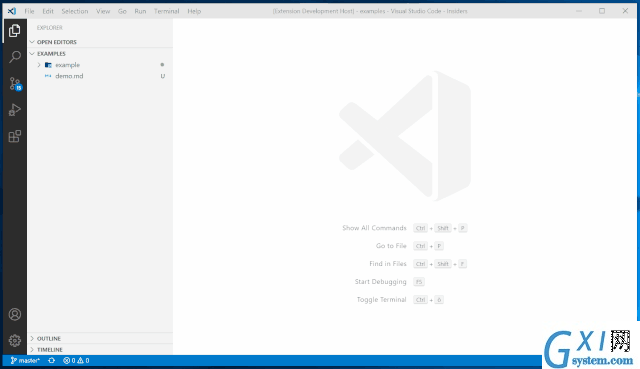Select the example folder name
This screenshot has width=640, height=369.
(x=67, y=65)
